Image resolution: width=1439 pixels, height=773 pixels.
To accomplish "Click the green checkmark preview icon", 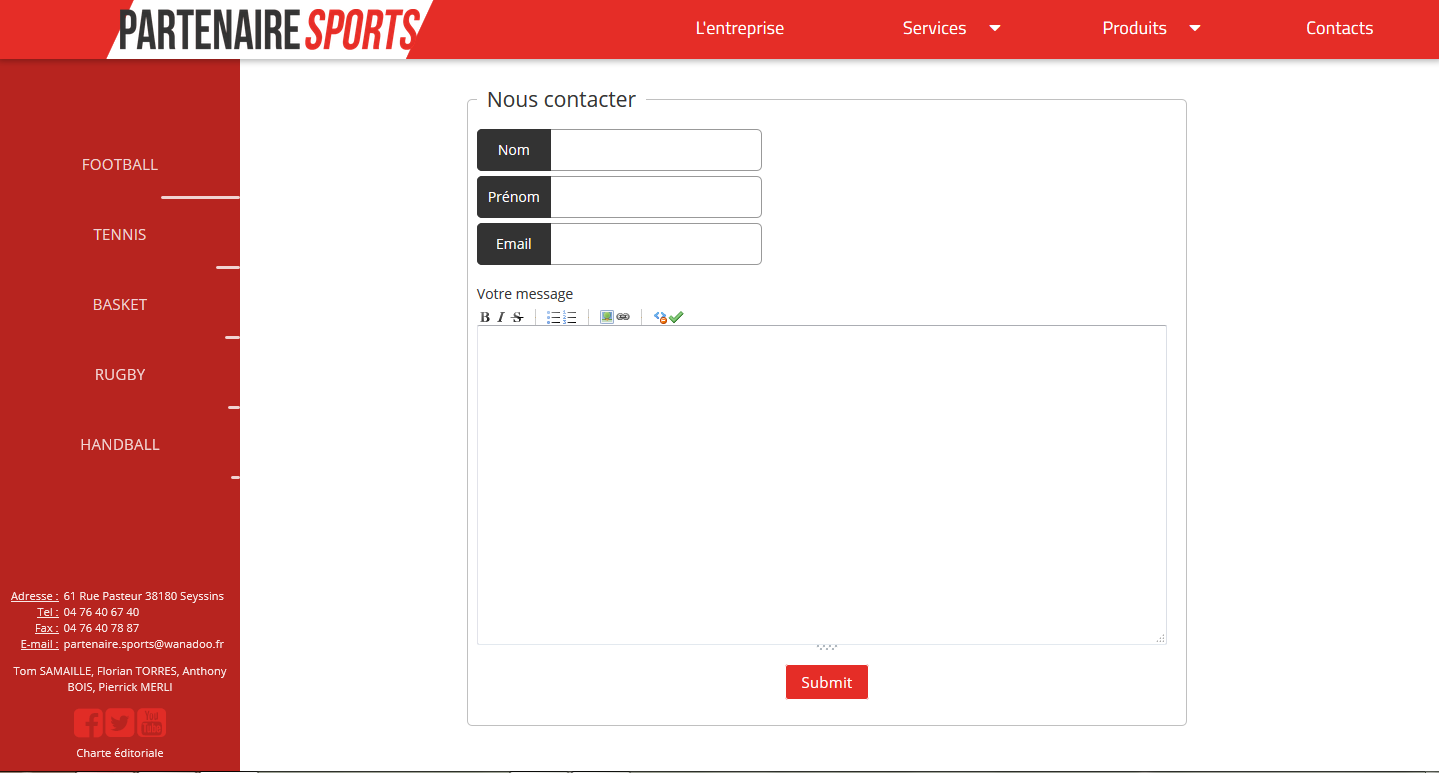I will click(677, 317).
